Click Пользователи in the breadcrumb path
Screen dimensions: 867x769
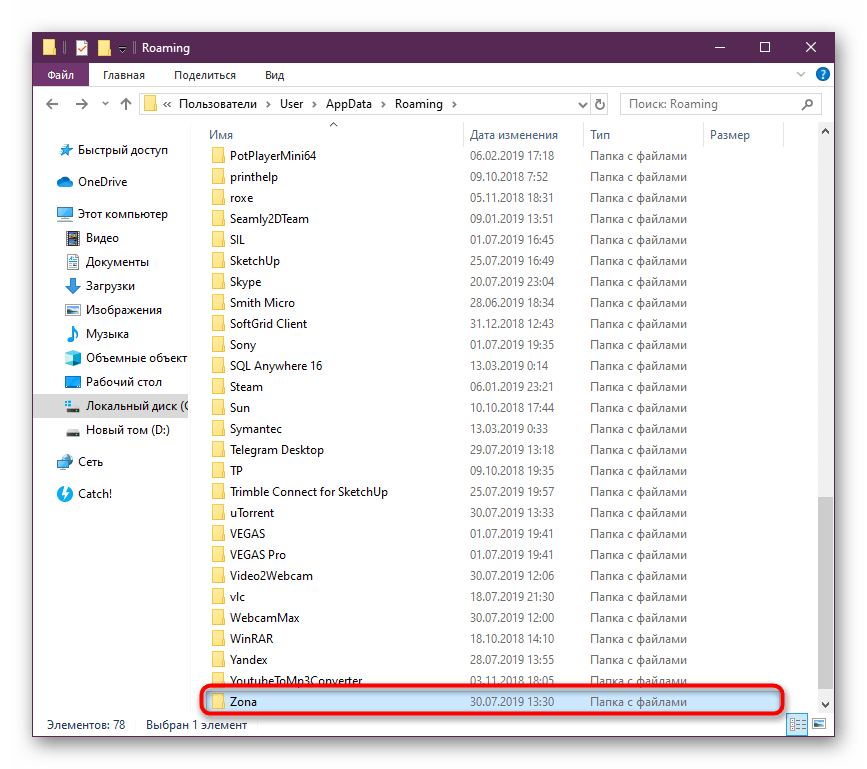(x=218, y=104)
